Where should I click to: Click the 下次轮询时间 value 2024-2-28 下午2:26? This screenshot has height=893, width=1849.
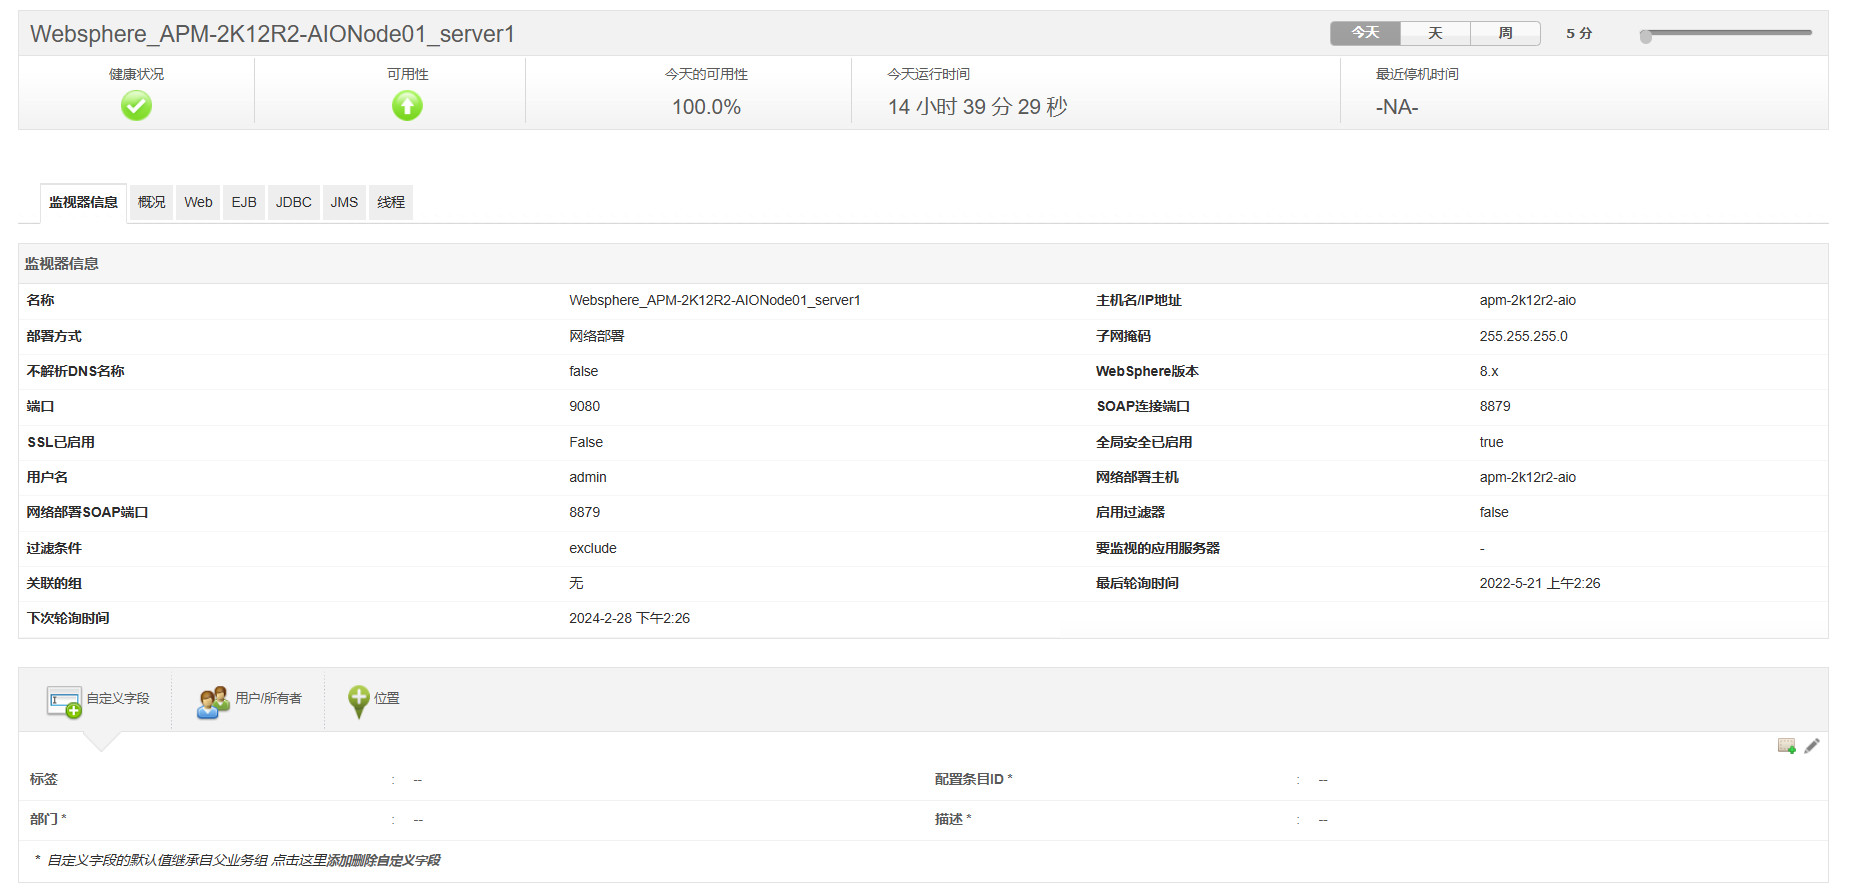[x=629, y=618]
